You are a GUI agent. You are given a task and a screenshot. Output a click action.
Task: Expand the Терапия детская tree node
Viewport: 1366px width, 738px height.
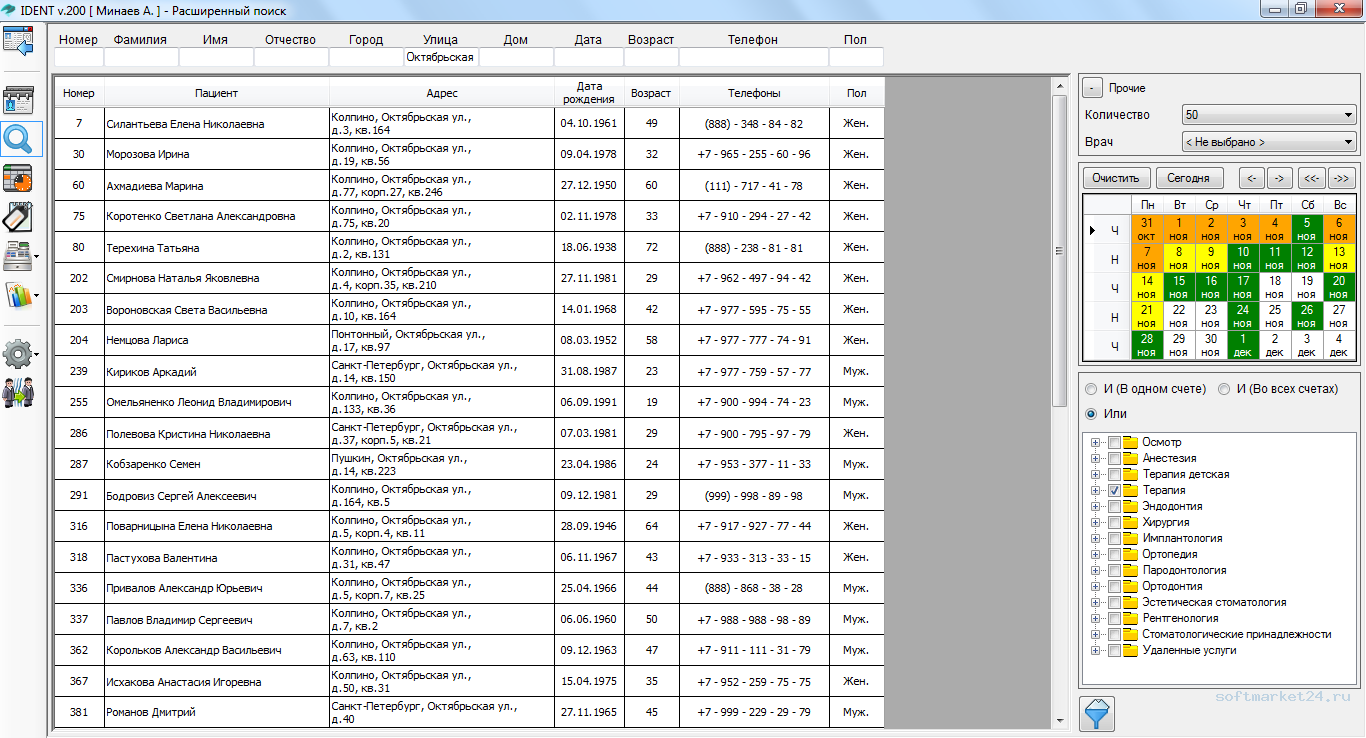coord(1096,474)
